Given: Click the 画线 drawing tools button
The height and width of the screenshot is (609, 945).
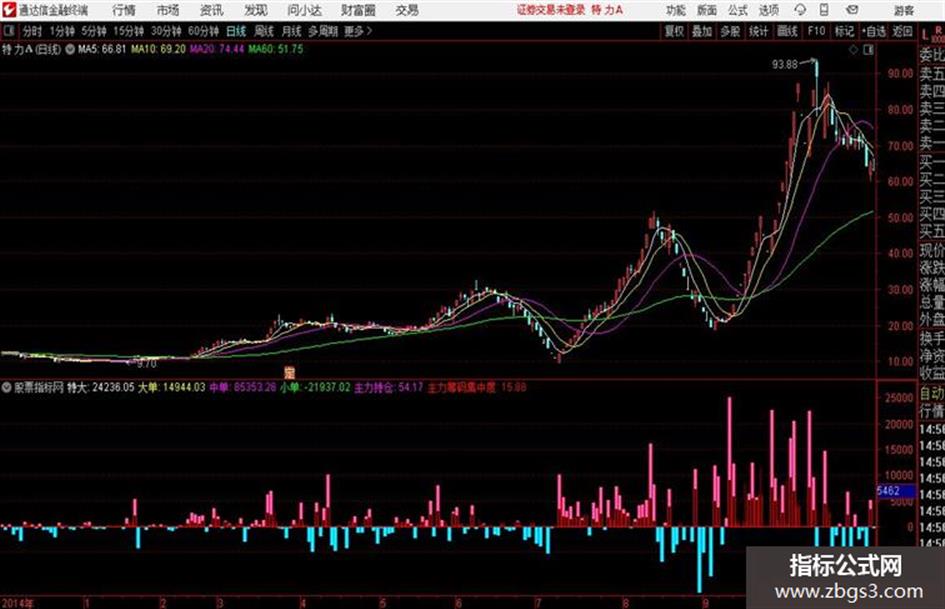Looking at the screenshot, I should click(x=787, y=31).
